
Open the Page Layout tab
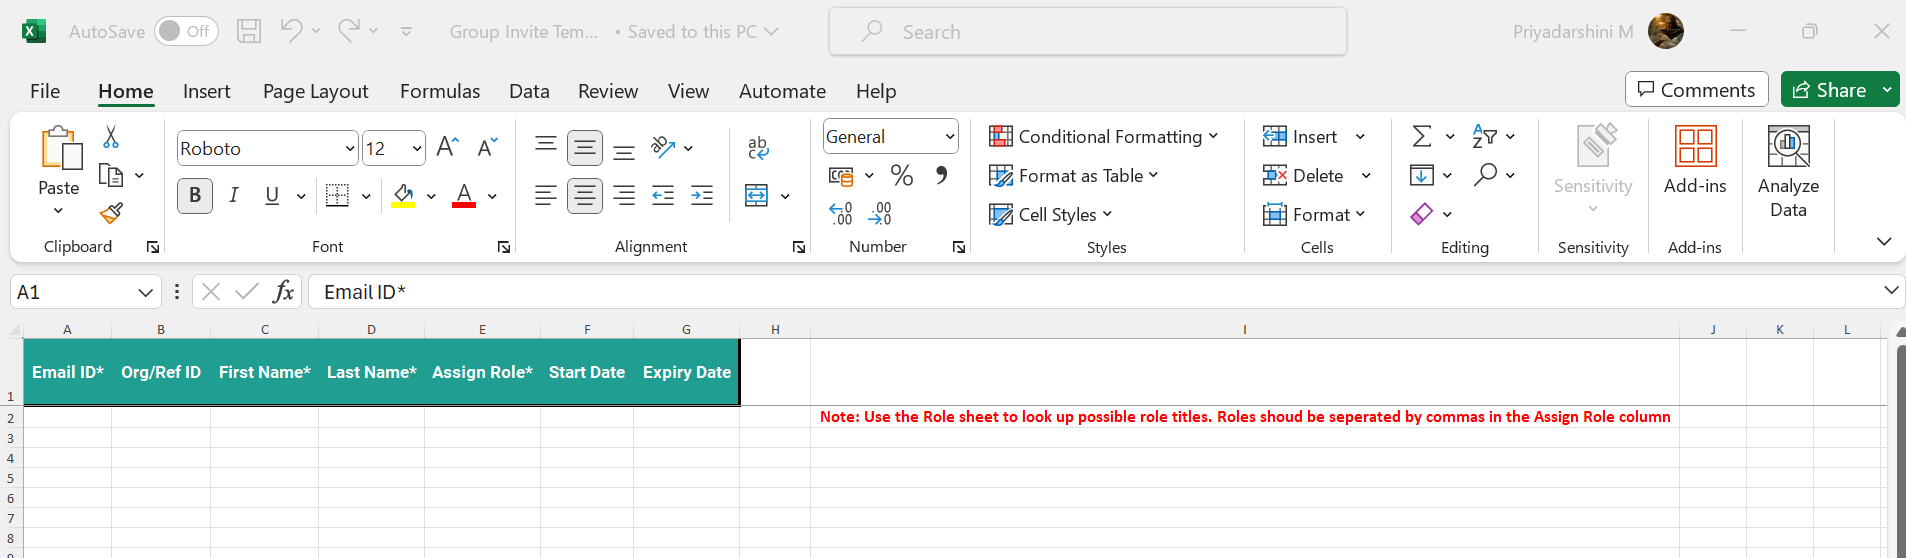click(315, 91)
